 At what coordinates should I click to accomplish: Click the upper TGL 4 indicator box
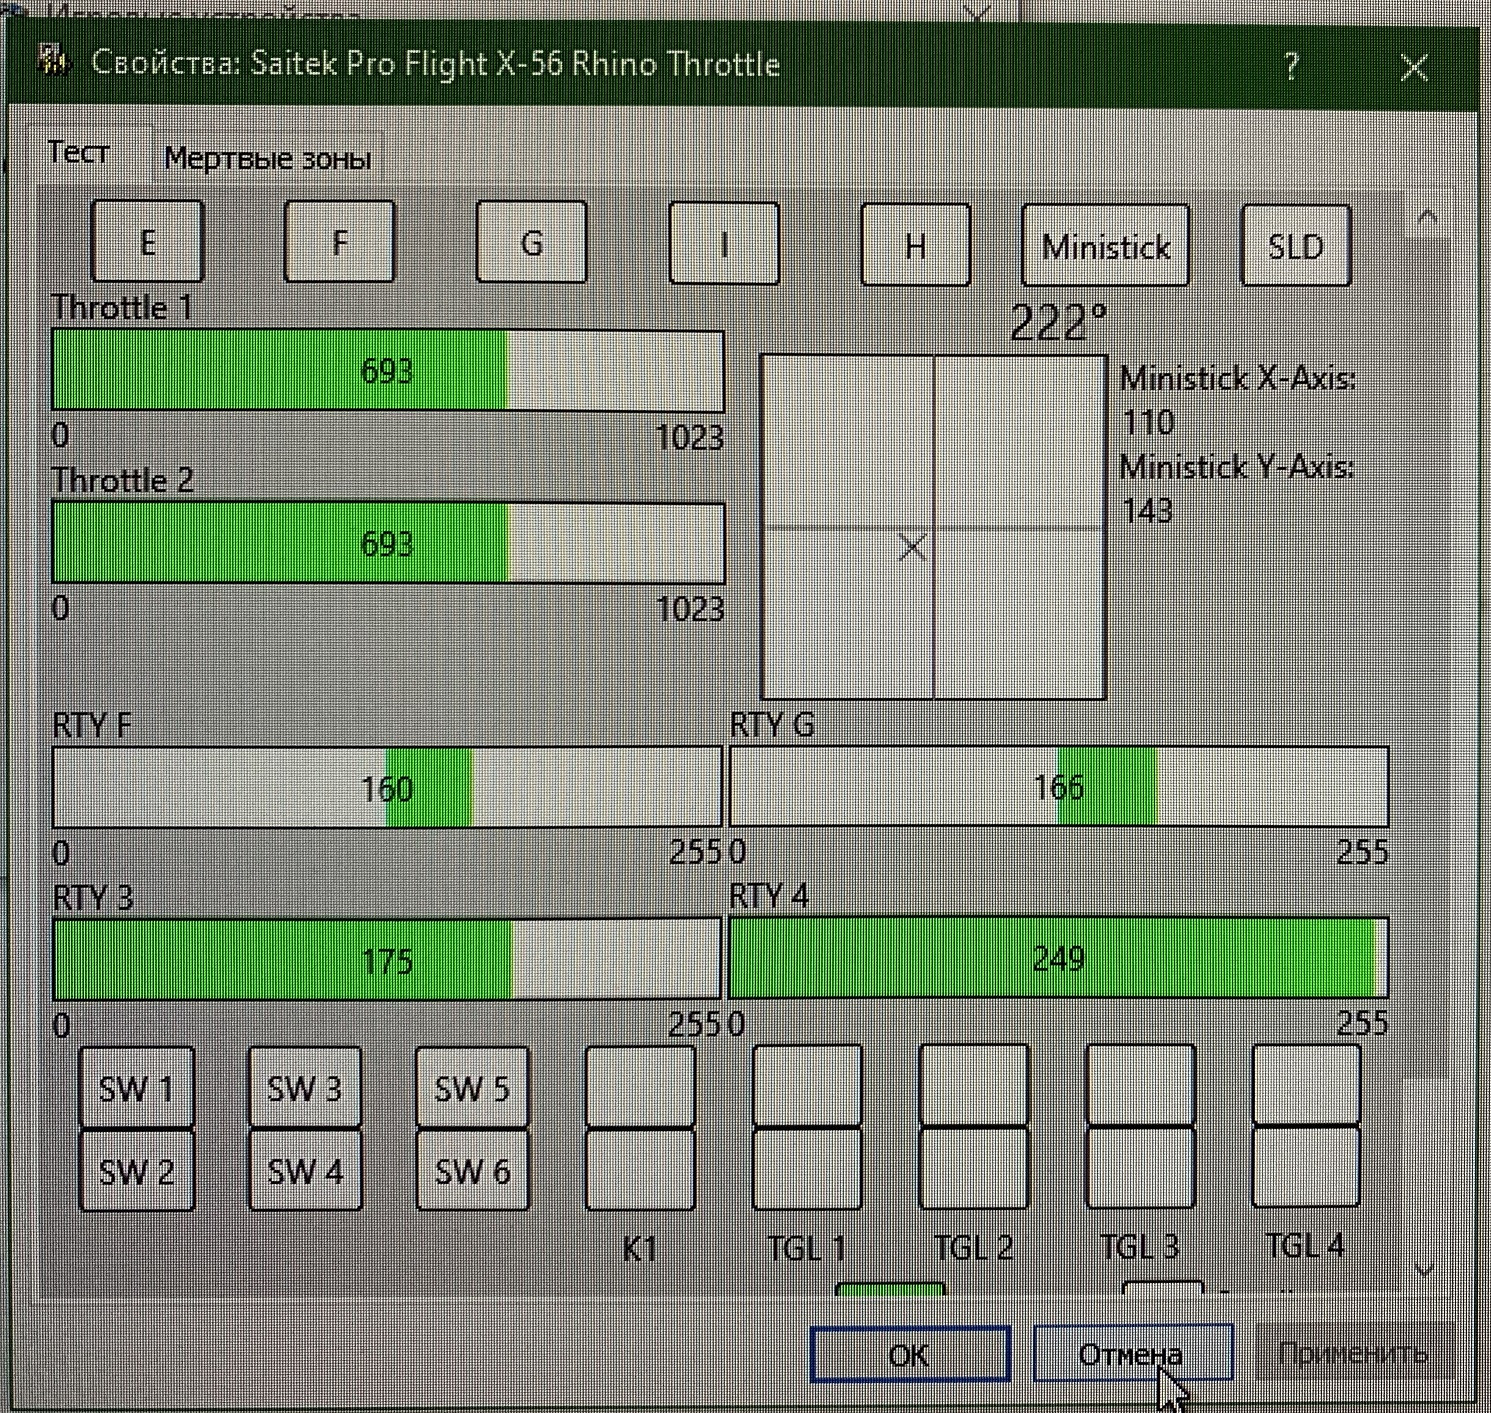pyautogui.click(x=1306, y=1085)
